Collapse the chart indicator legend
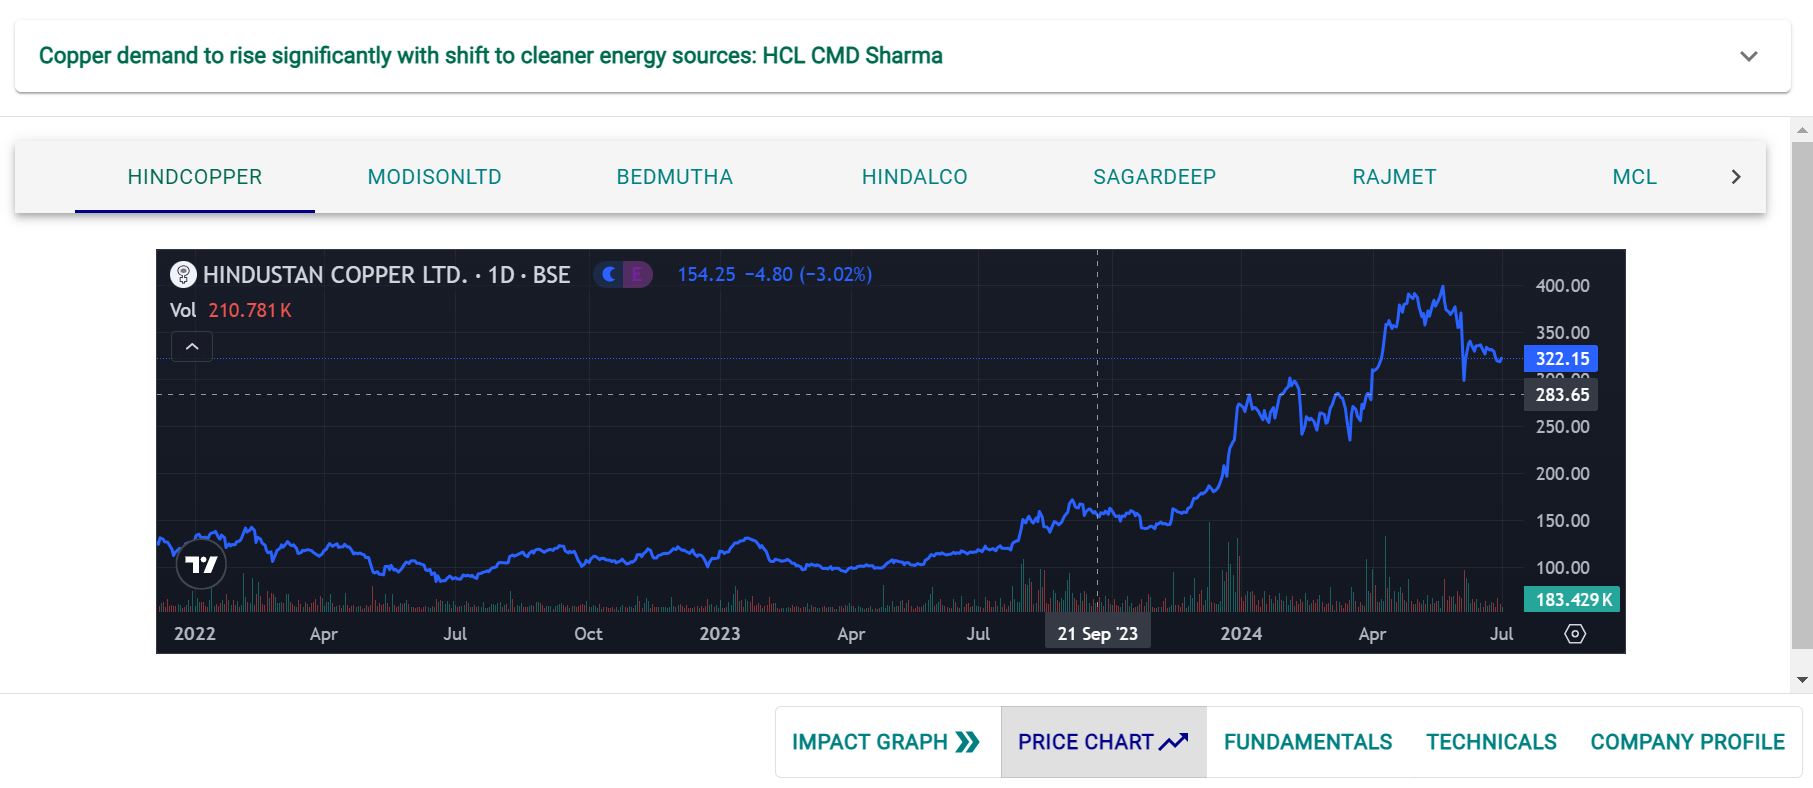 point(192,346)
